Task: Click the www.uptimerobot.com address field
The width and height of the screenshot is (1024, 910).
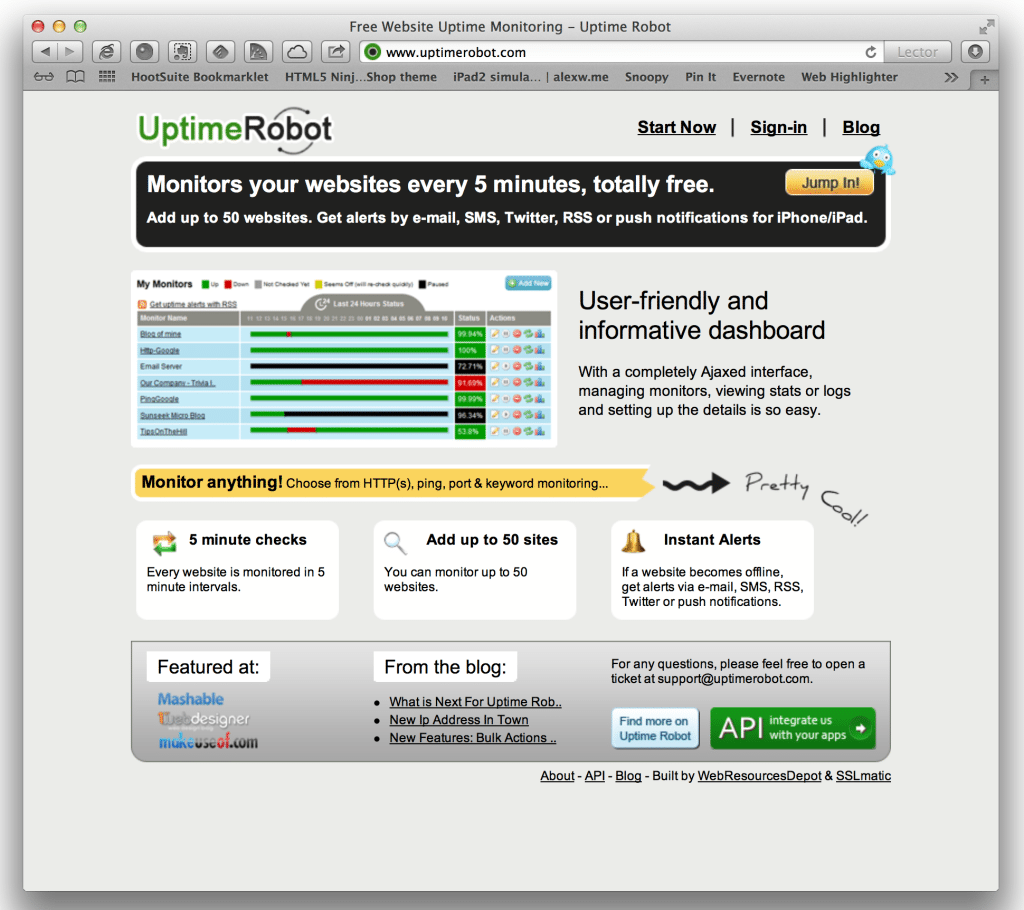Action: 620,52
